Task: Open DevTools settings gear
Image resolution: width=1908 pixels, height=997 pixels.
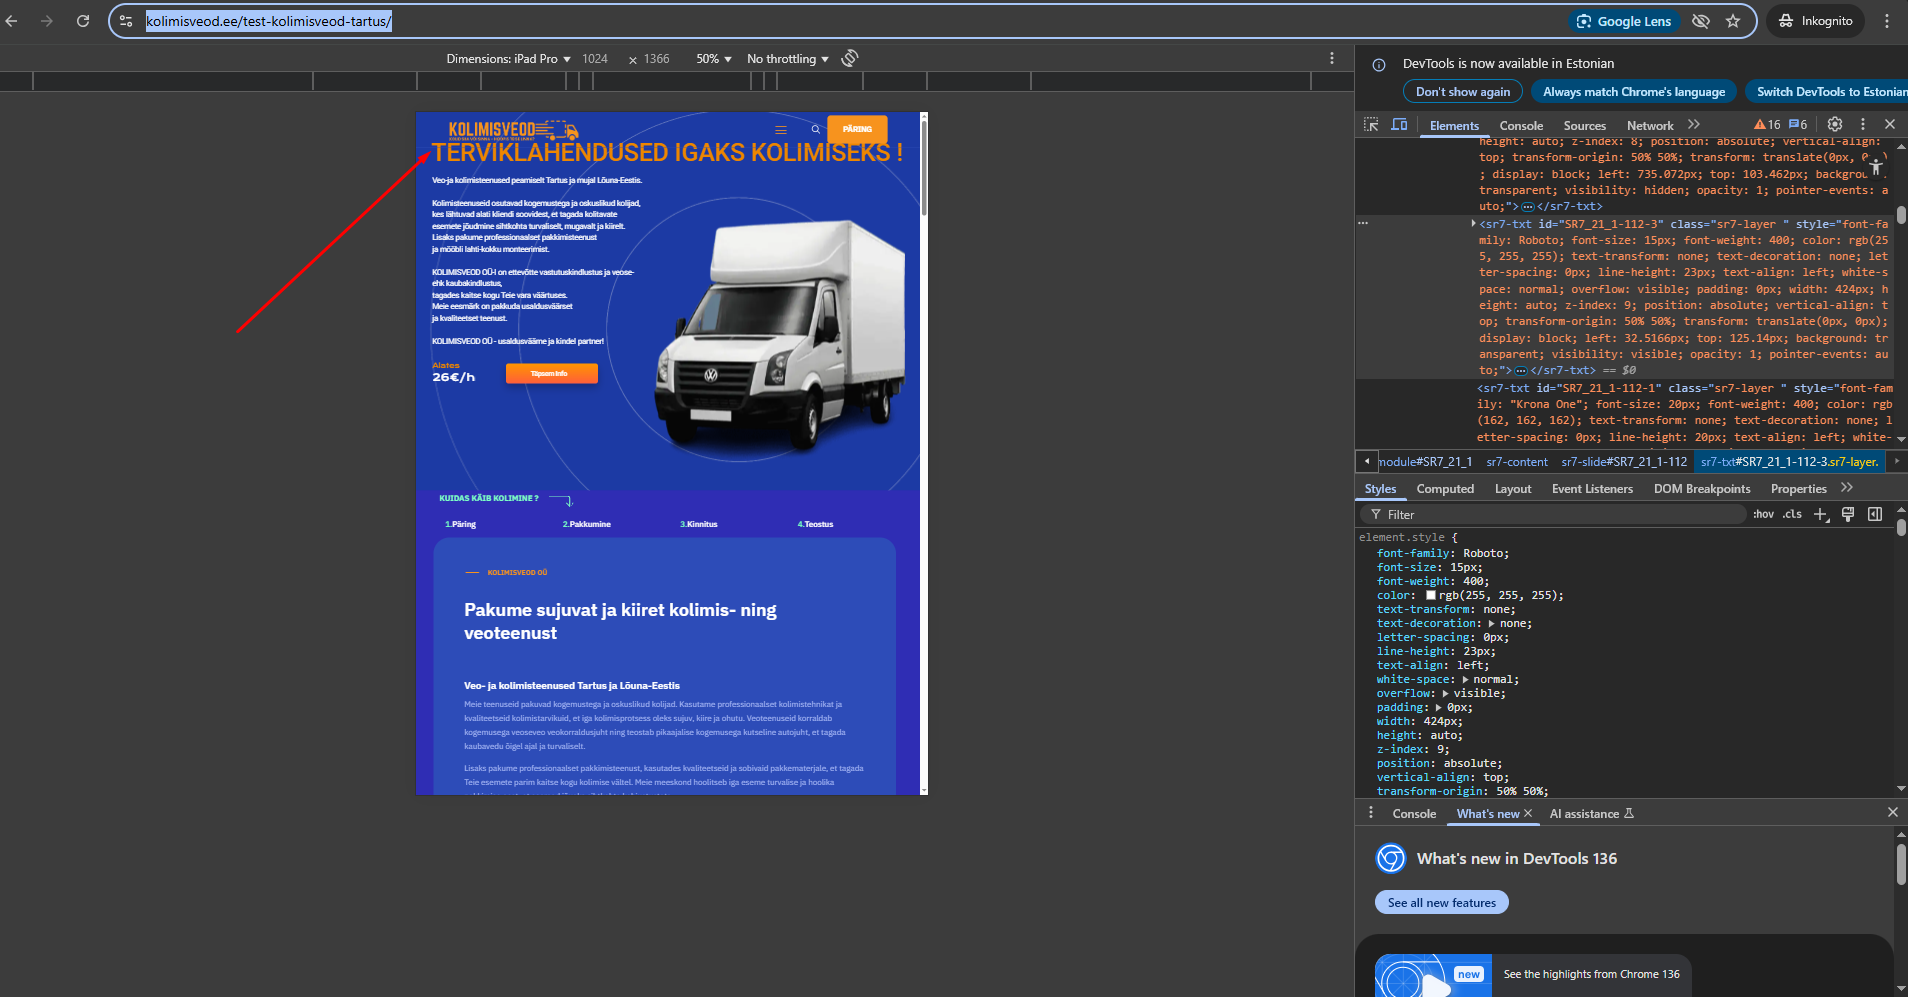Action: (x=1834, y=124)
